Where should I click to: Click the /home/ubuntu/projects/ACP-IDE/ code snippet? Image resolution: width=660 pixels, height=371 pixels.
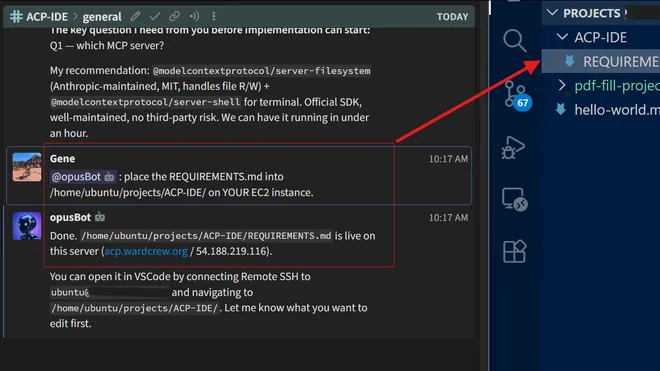[x=135, y=308]
